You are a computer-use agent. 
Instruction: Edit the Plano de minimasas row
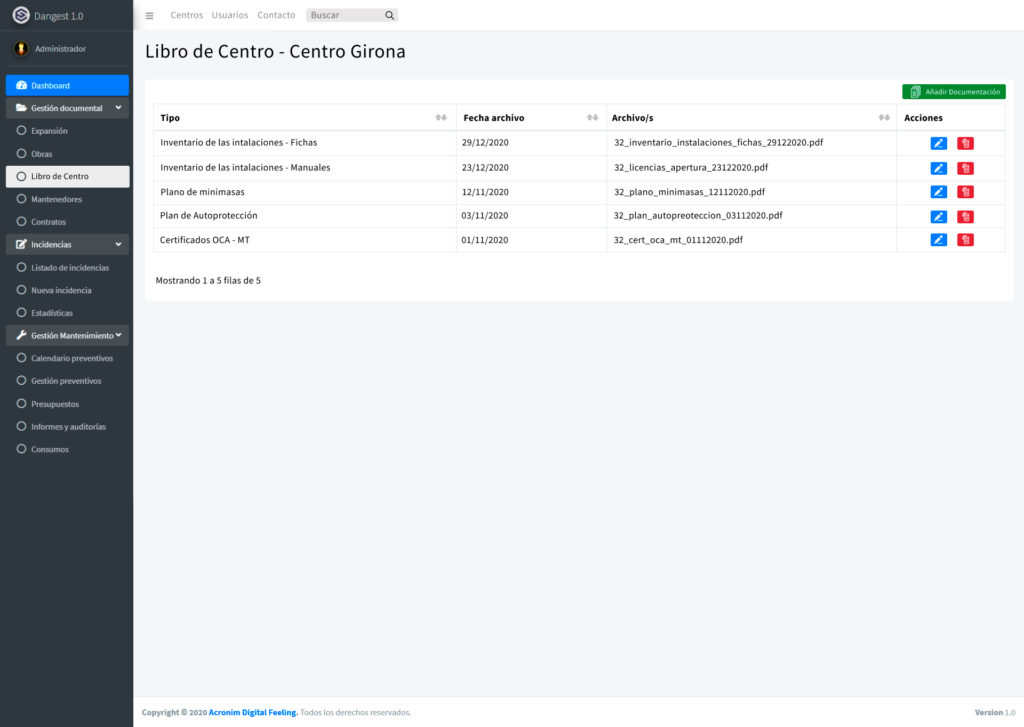(x=938, y=192)
